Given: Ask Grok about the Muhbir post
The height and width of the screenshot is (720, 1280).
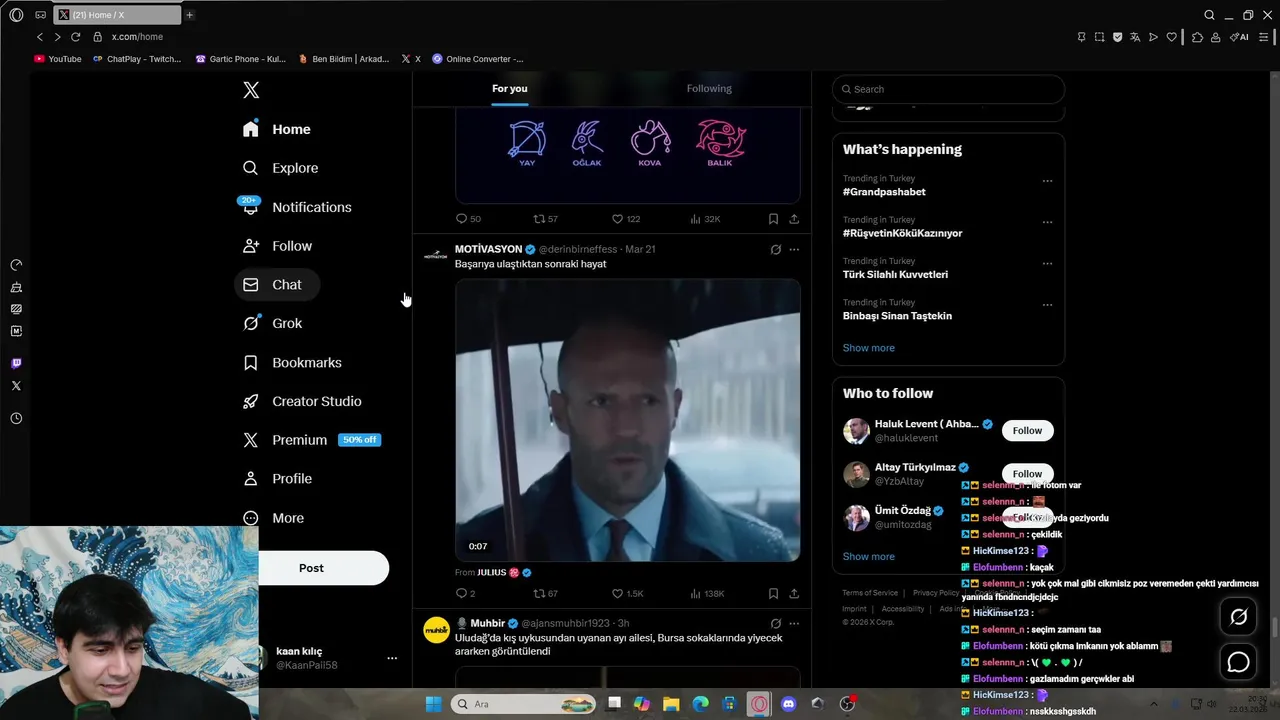Looking at the screenshot, I should click(x=775, y=623).
